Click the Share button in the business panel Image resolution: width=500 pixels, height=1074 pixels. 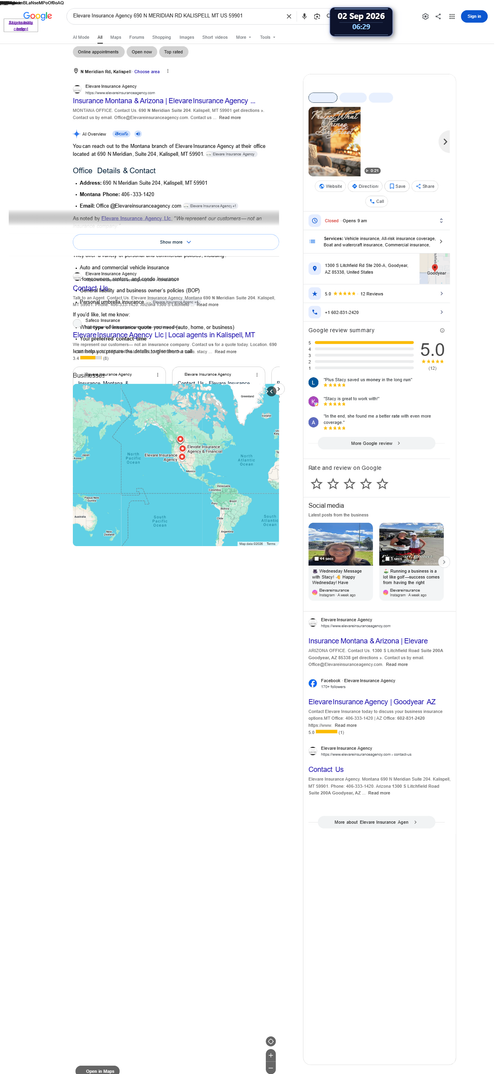(425, 186)
